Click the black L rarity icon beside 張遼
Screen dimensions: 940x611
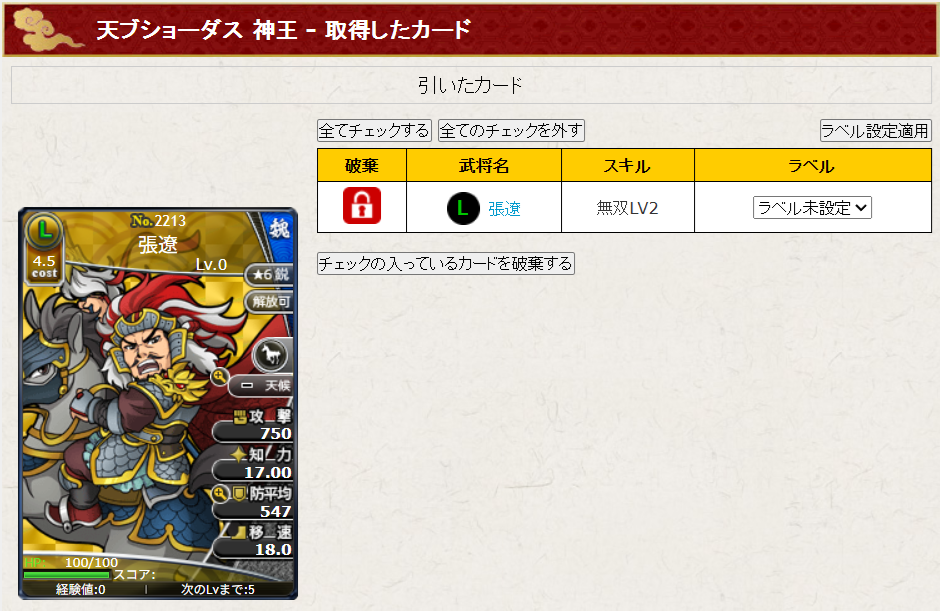pos(463,208)
